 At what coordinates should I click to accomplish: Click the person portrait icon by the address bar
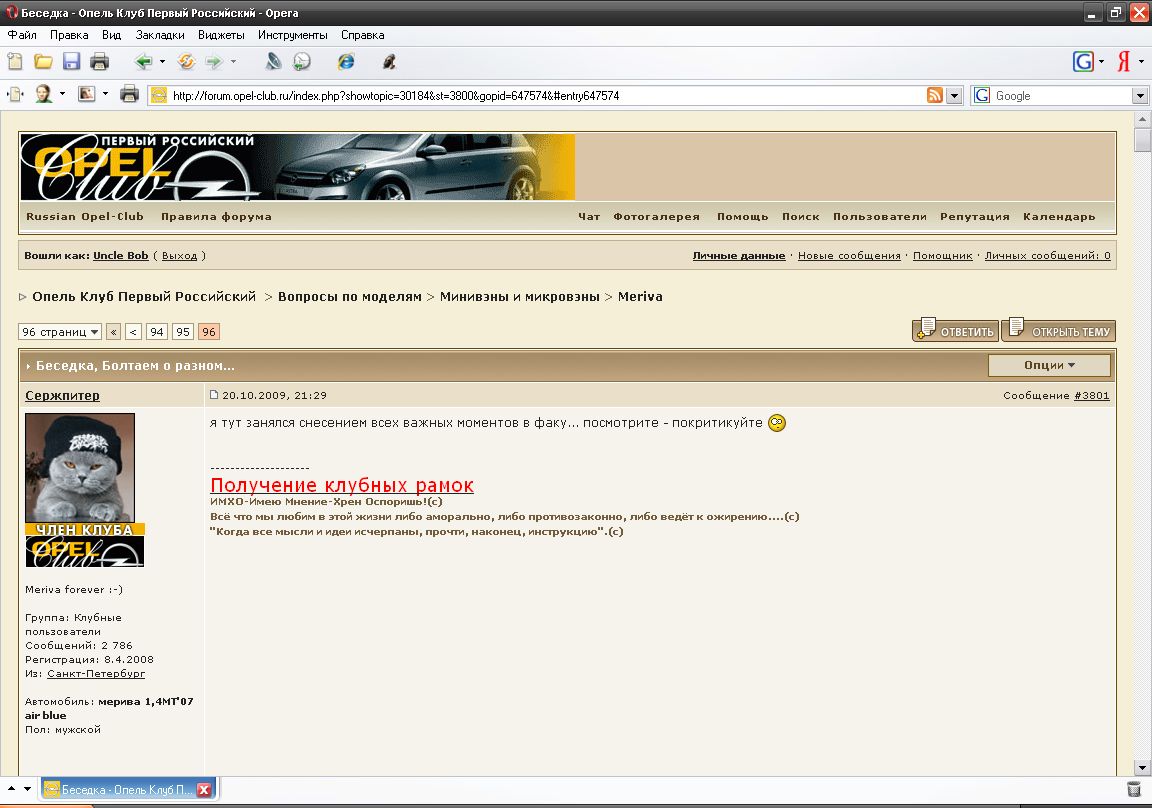43,94
